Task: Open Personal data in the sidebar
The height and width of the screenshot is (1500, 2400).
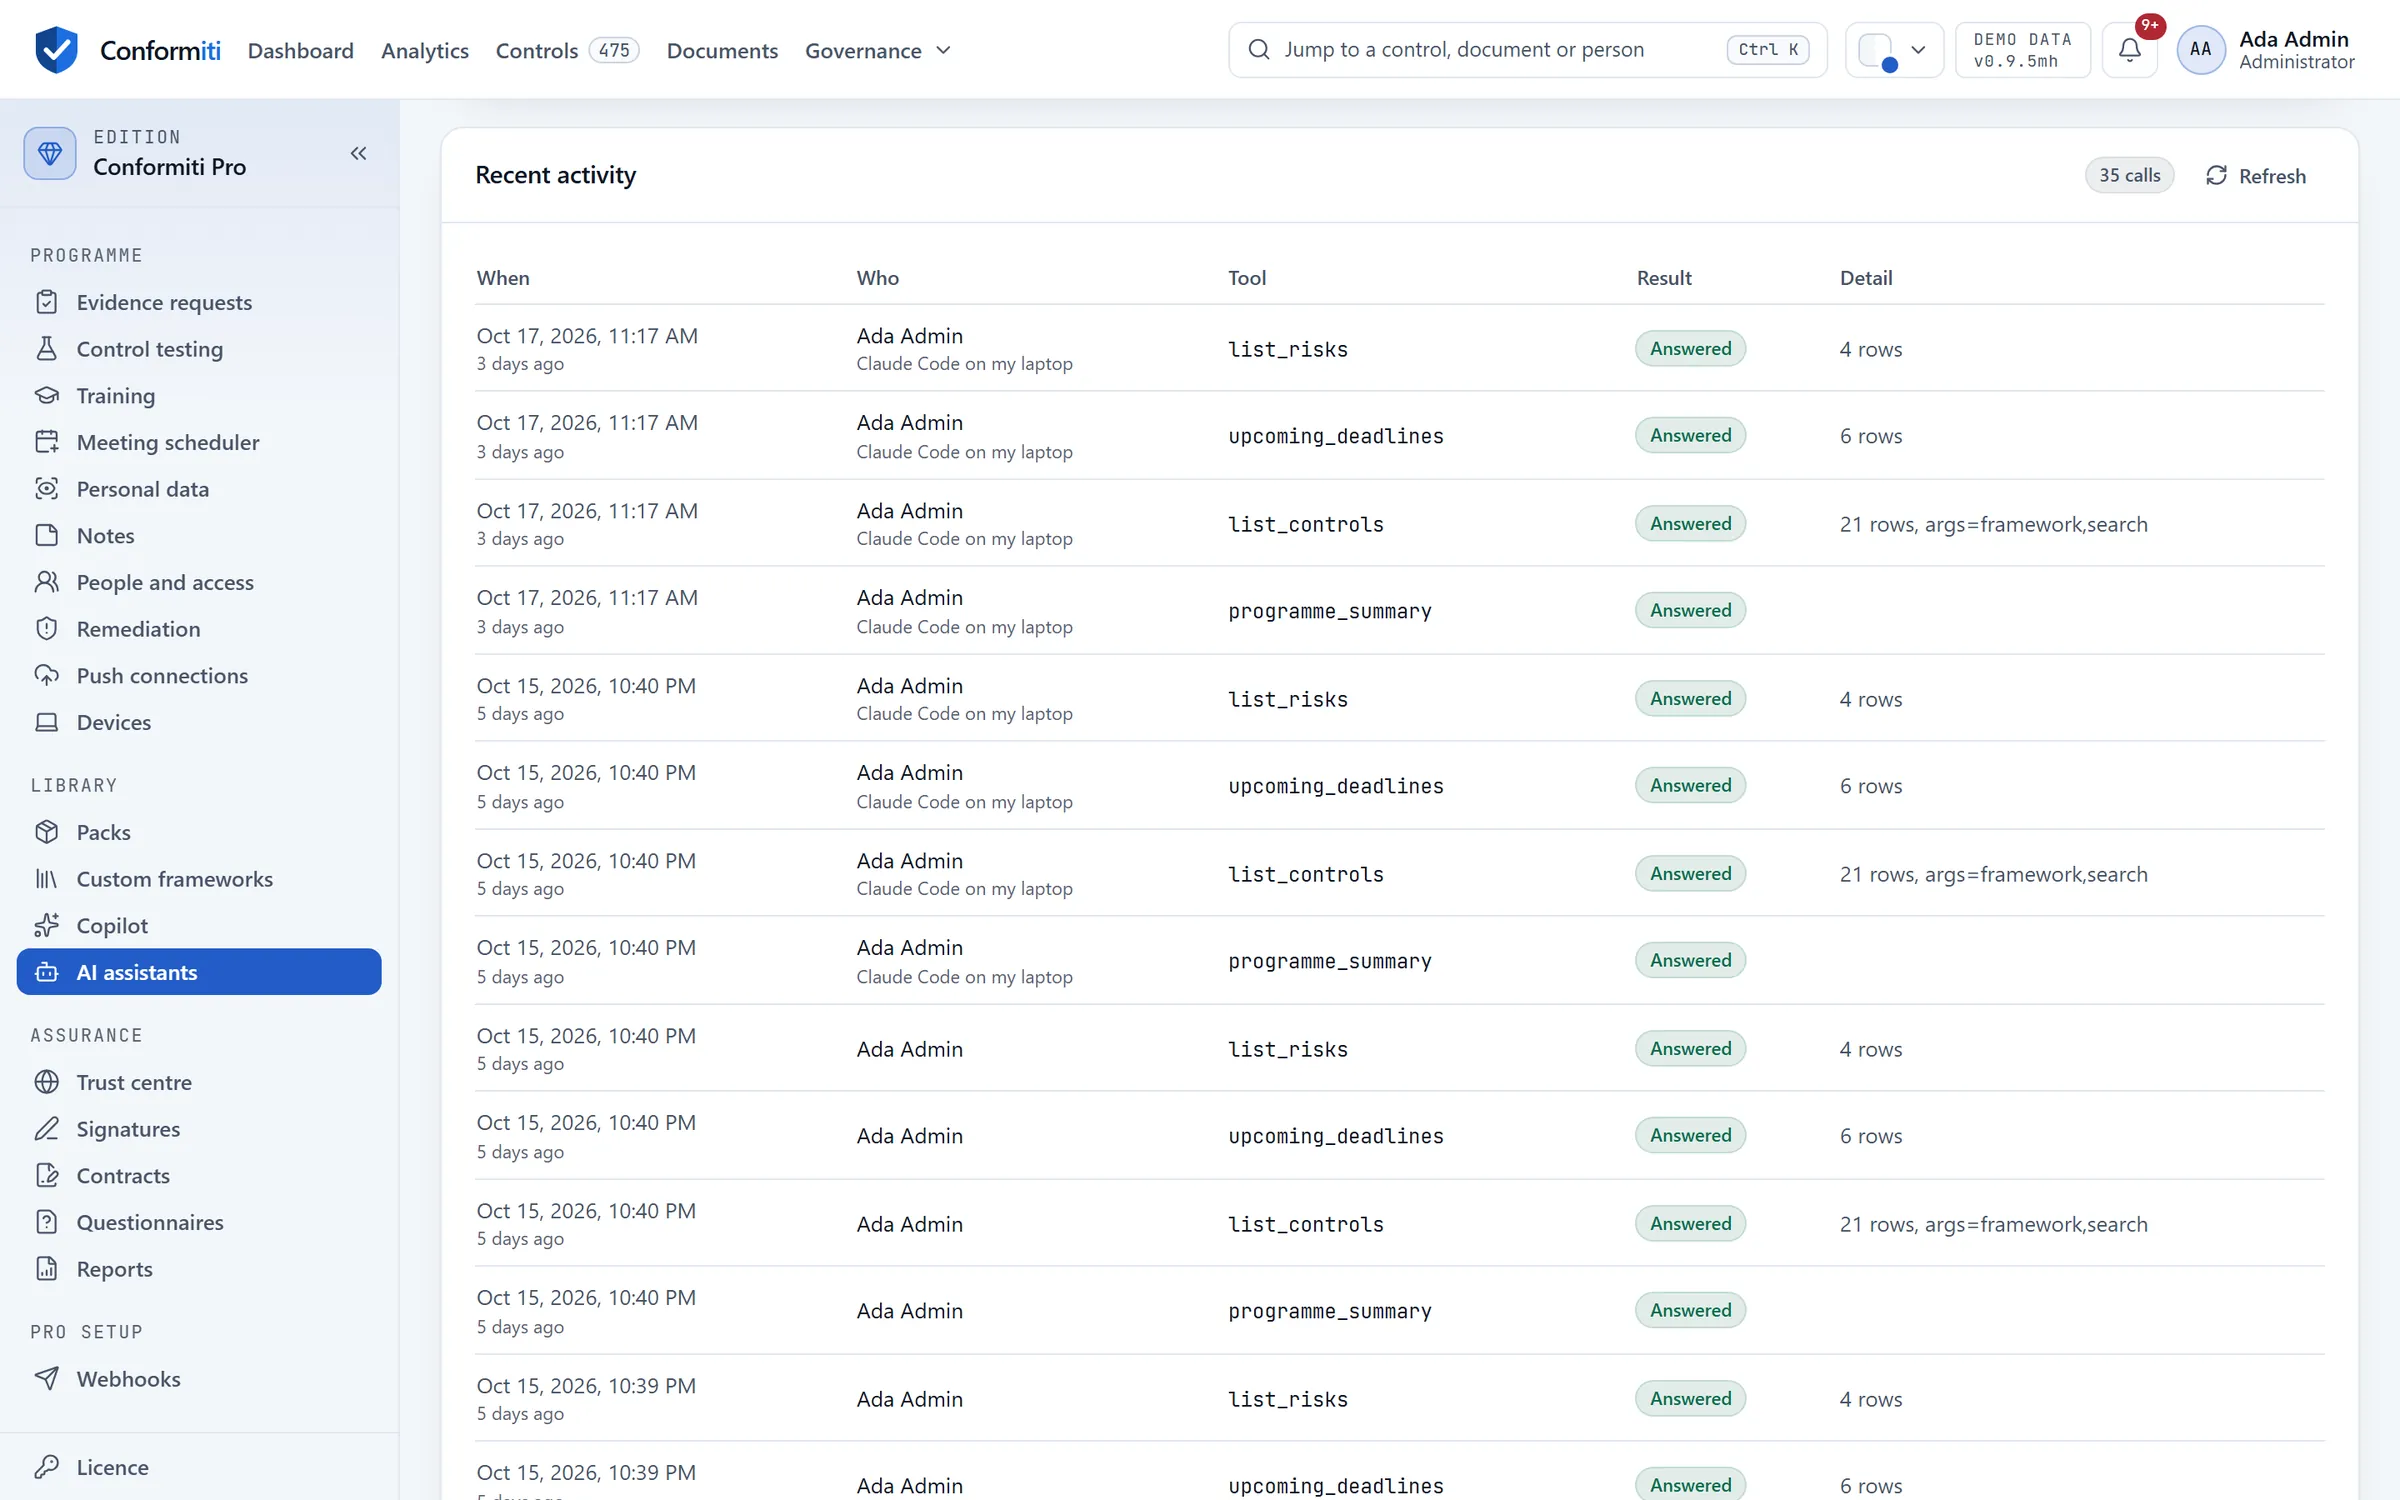Action: [199, 489]
